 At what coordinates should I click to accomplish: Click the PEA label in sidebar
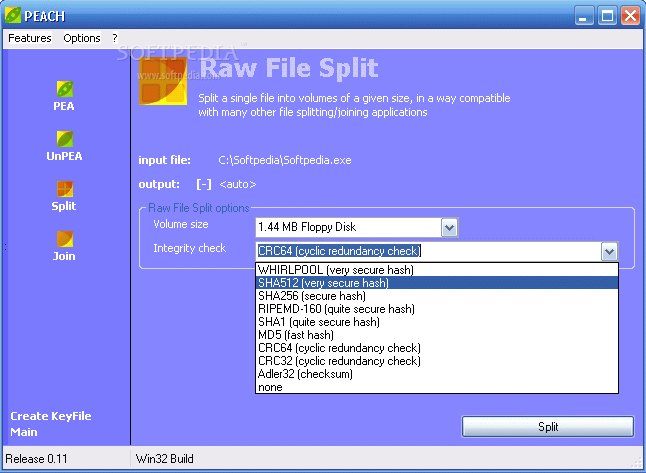64,106
